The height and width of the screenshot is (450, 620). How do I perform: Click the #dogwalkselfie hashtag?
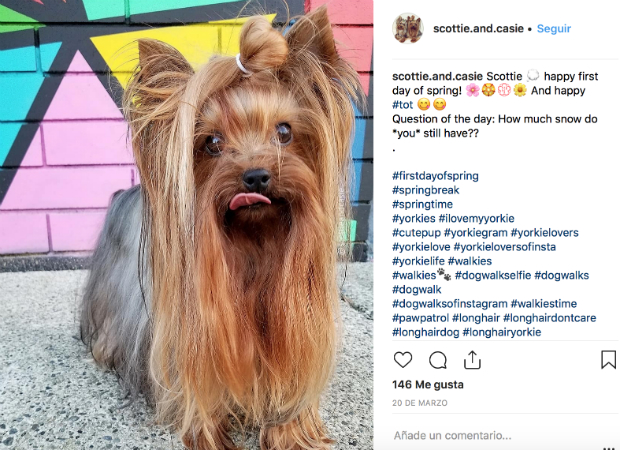(x=493, y=275)
